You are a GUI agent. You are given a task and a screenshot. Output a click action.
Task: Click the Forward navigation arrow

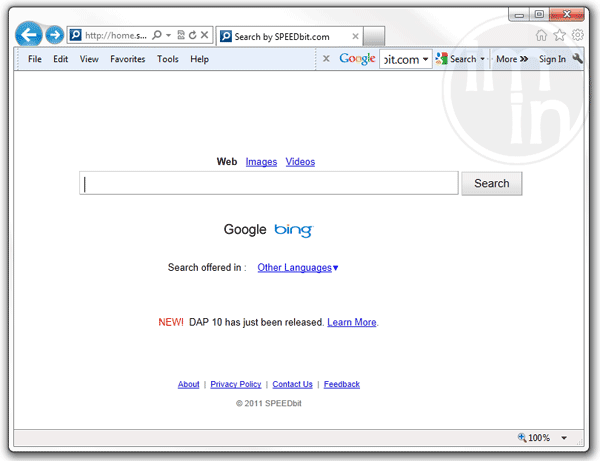pos(55,35)
